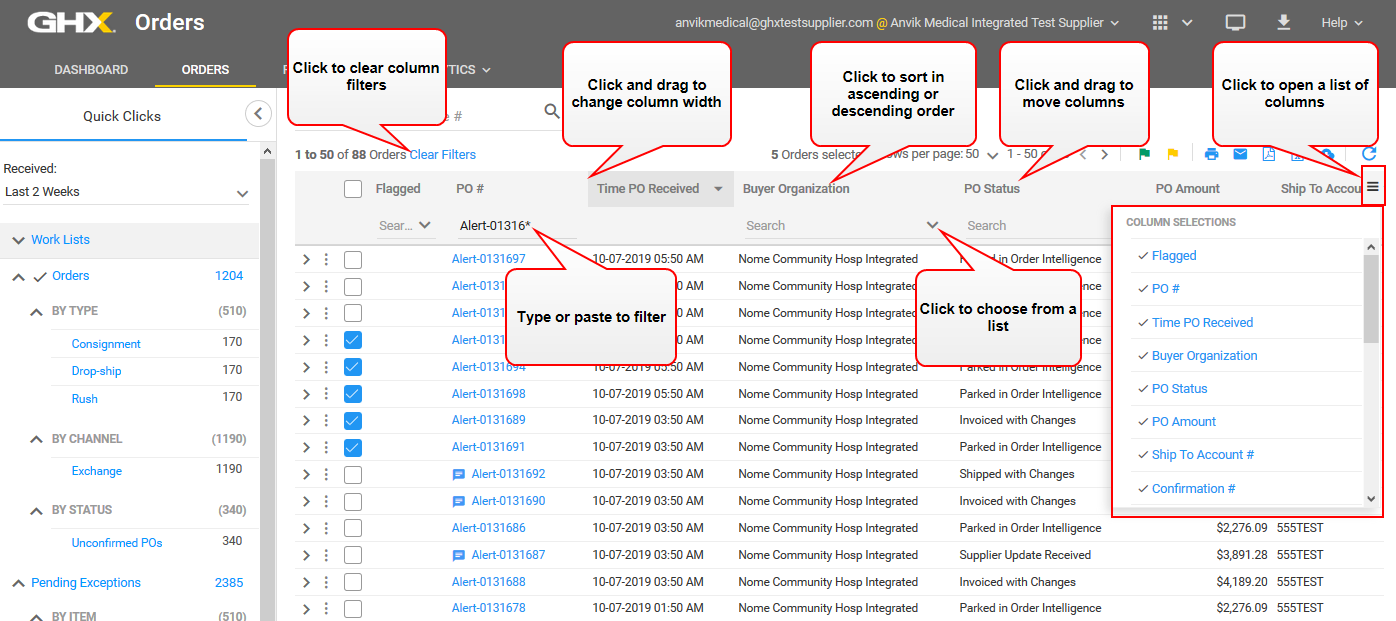Click sort arrow in Time PO Received header
Image resolution: width=1396 pixels, height=621 pixels.
click(718, 189)
